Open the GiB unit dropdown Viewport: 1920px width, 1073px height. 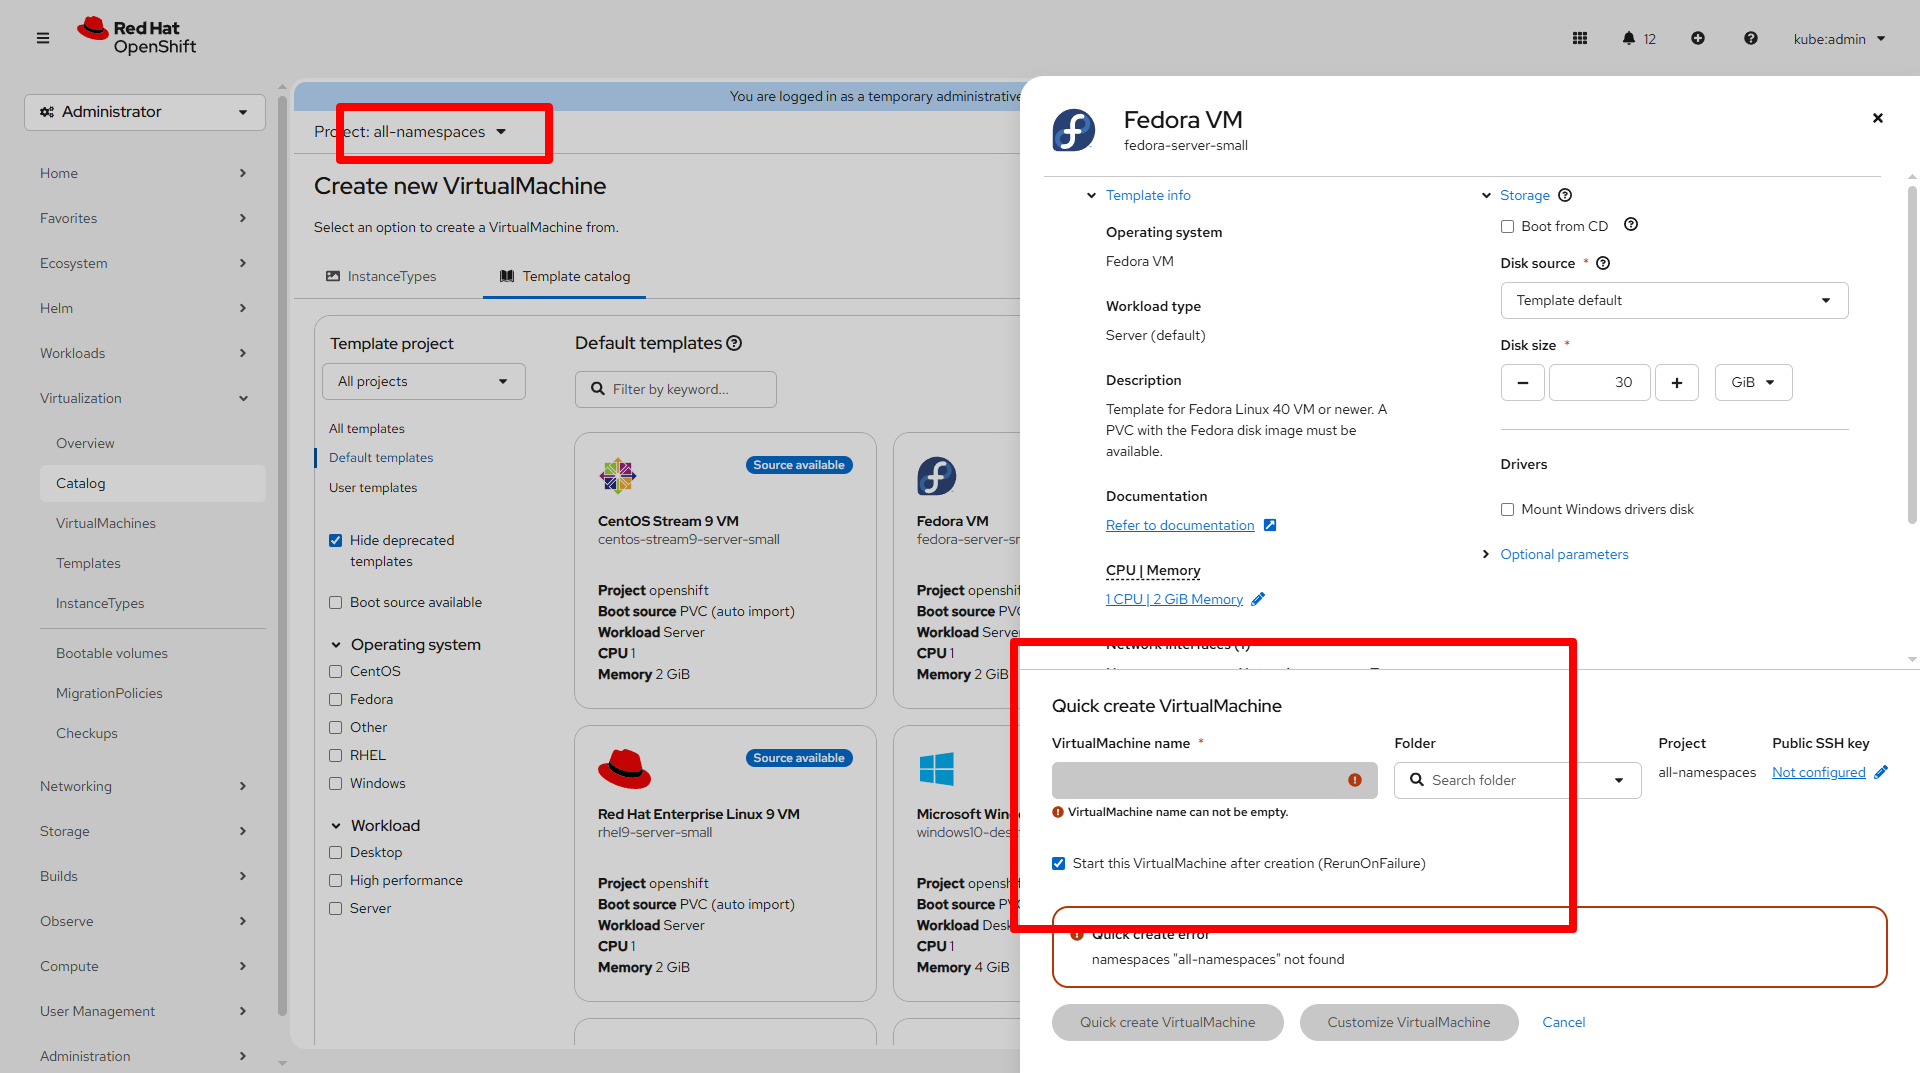coord(1753,382)
